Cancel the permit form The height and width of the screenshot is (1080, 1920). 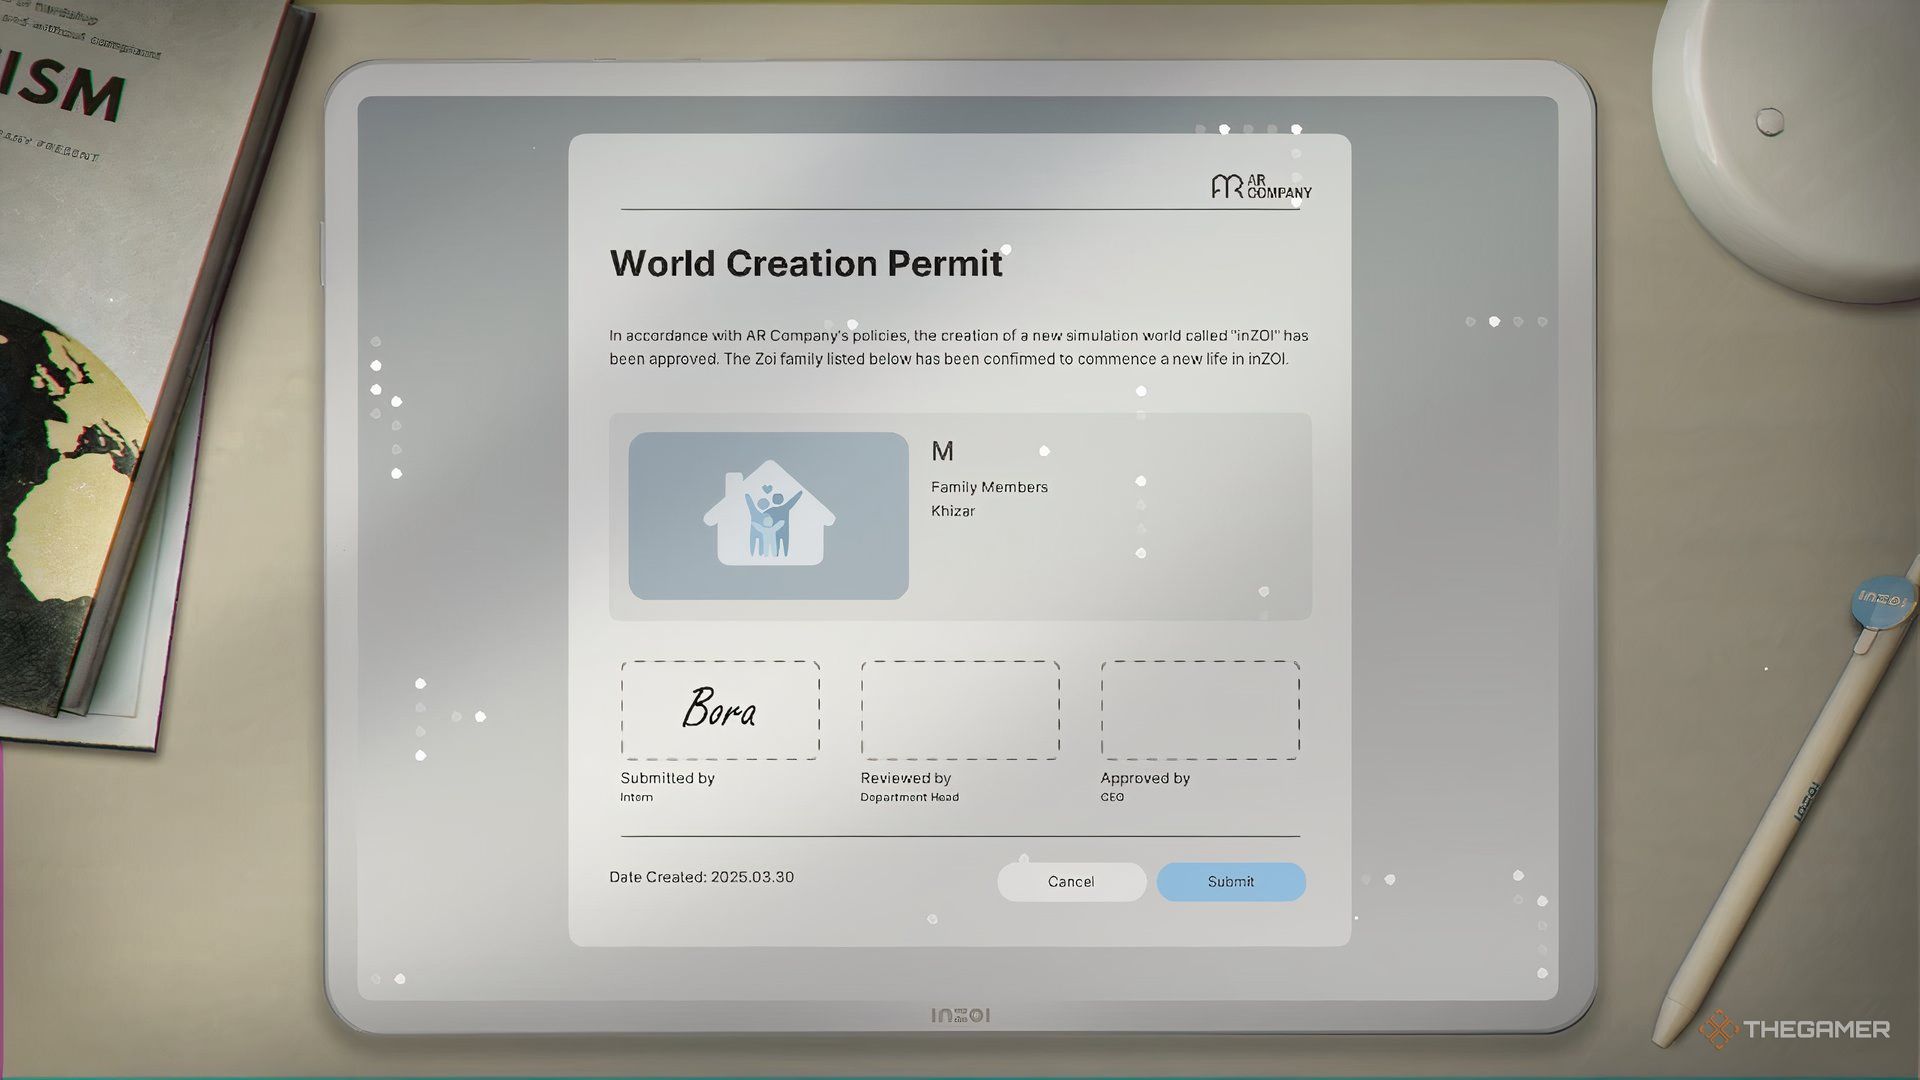[x=1071, y=881]
